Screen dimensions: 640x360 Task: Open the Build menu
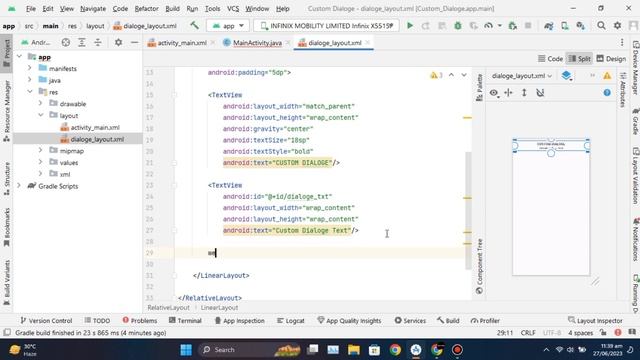click(x=172, y=9)
